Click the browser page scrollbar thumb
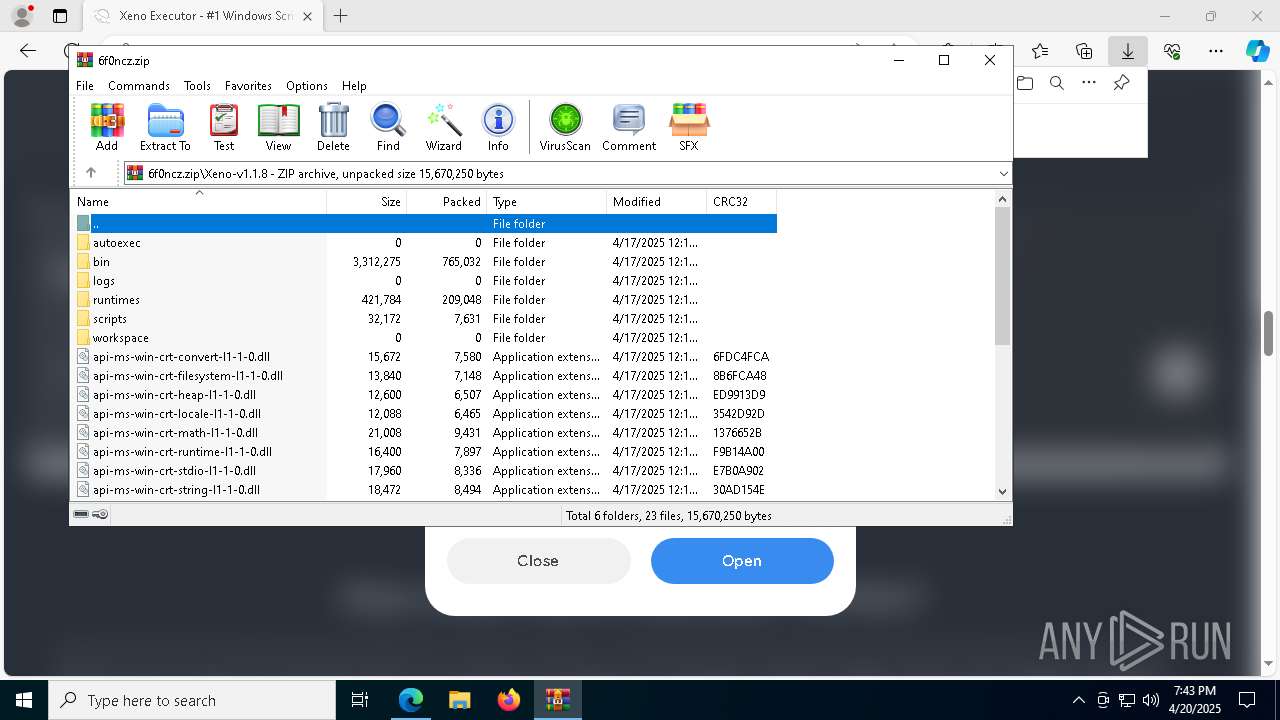Viewport: 1280px width, 720px height. tap(1268, 333)
